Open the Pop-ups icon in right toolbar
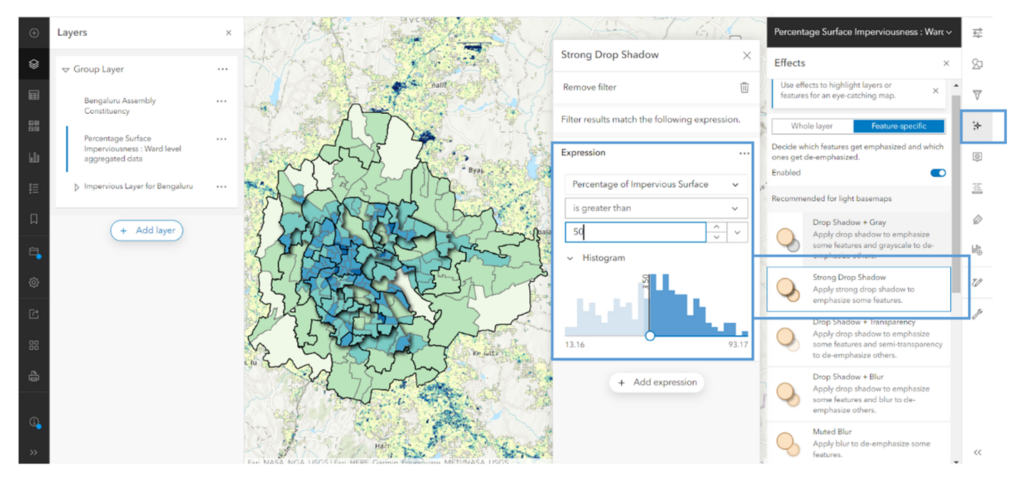 pyautogui.click(x=977, y=157)
